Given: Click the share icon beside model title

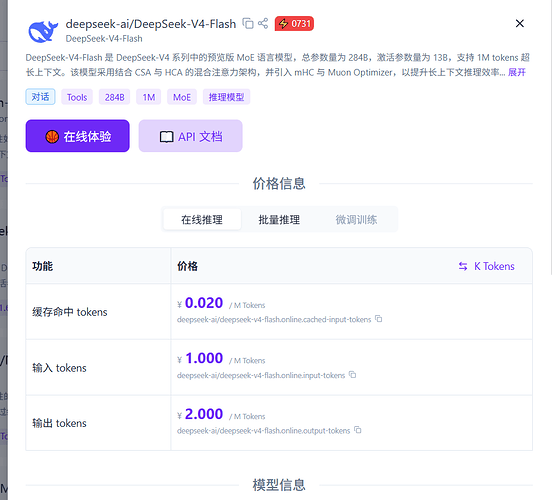Looking at the screenshot, I should 263,24.
